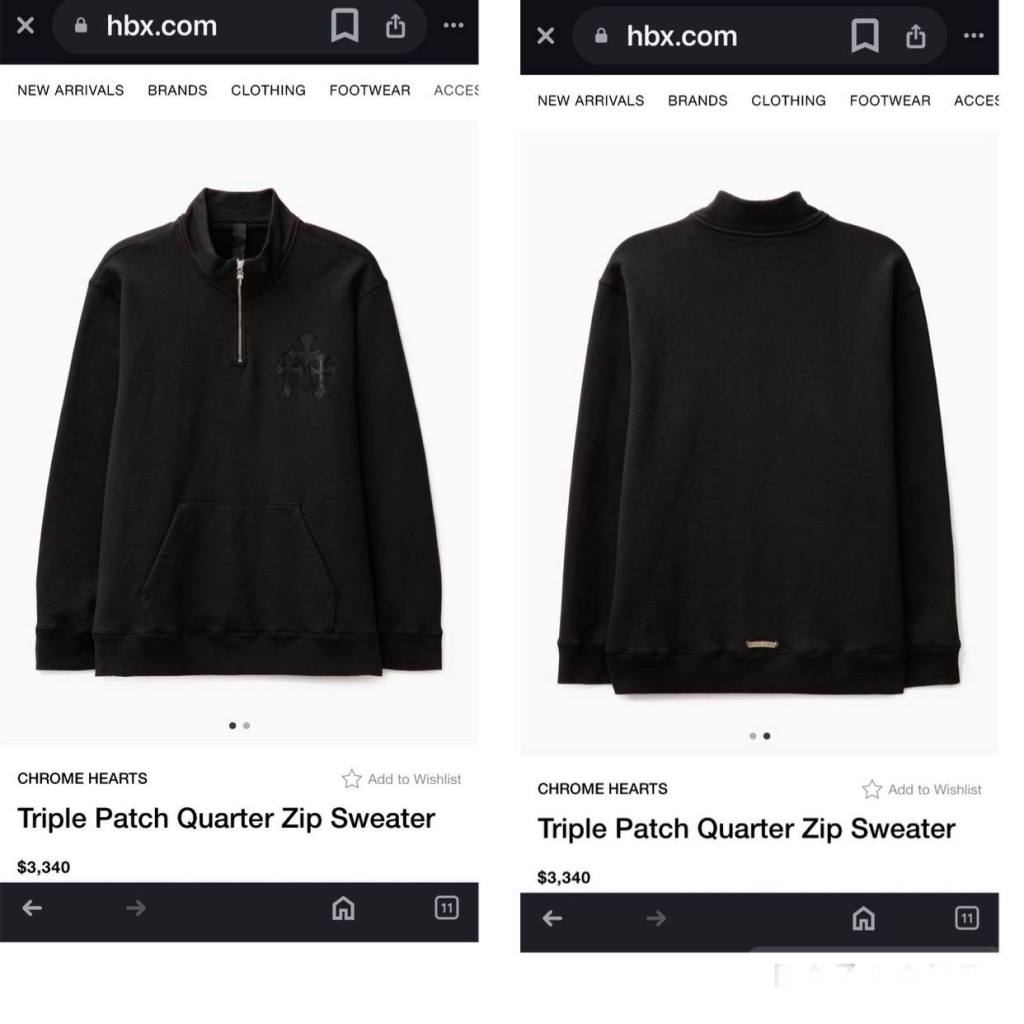Open the three-dot menu in right browser
Viewport: 1024px width, 1024px height.
(x=974, y=36)
